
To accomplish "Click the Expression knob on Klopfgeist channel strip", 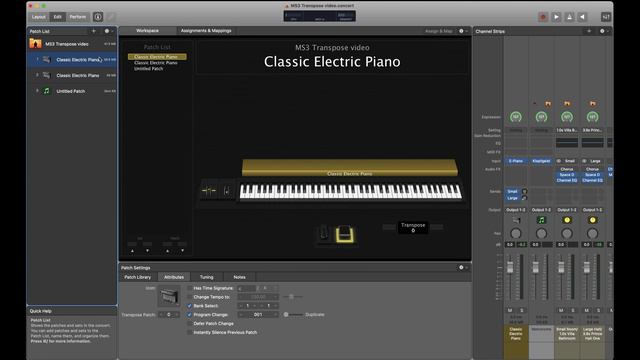I will click(x=541, y=117).
